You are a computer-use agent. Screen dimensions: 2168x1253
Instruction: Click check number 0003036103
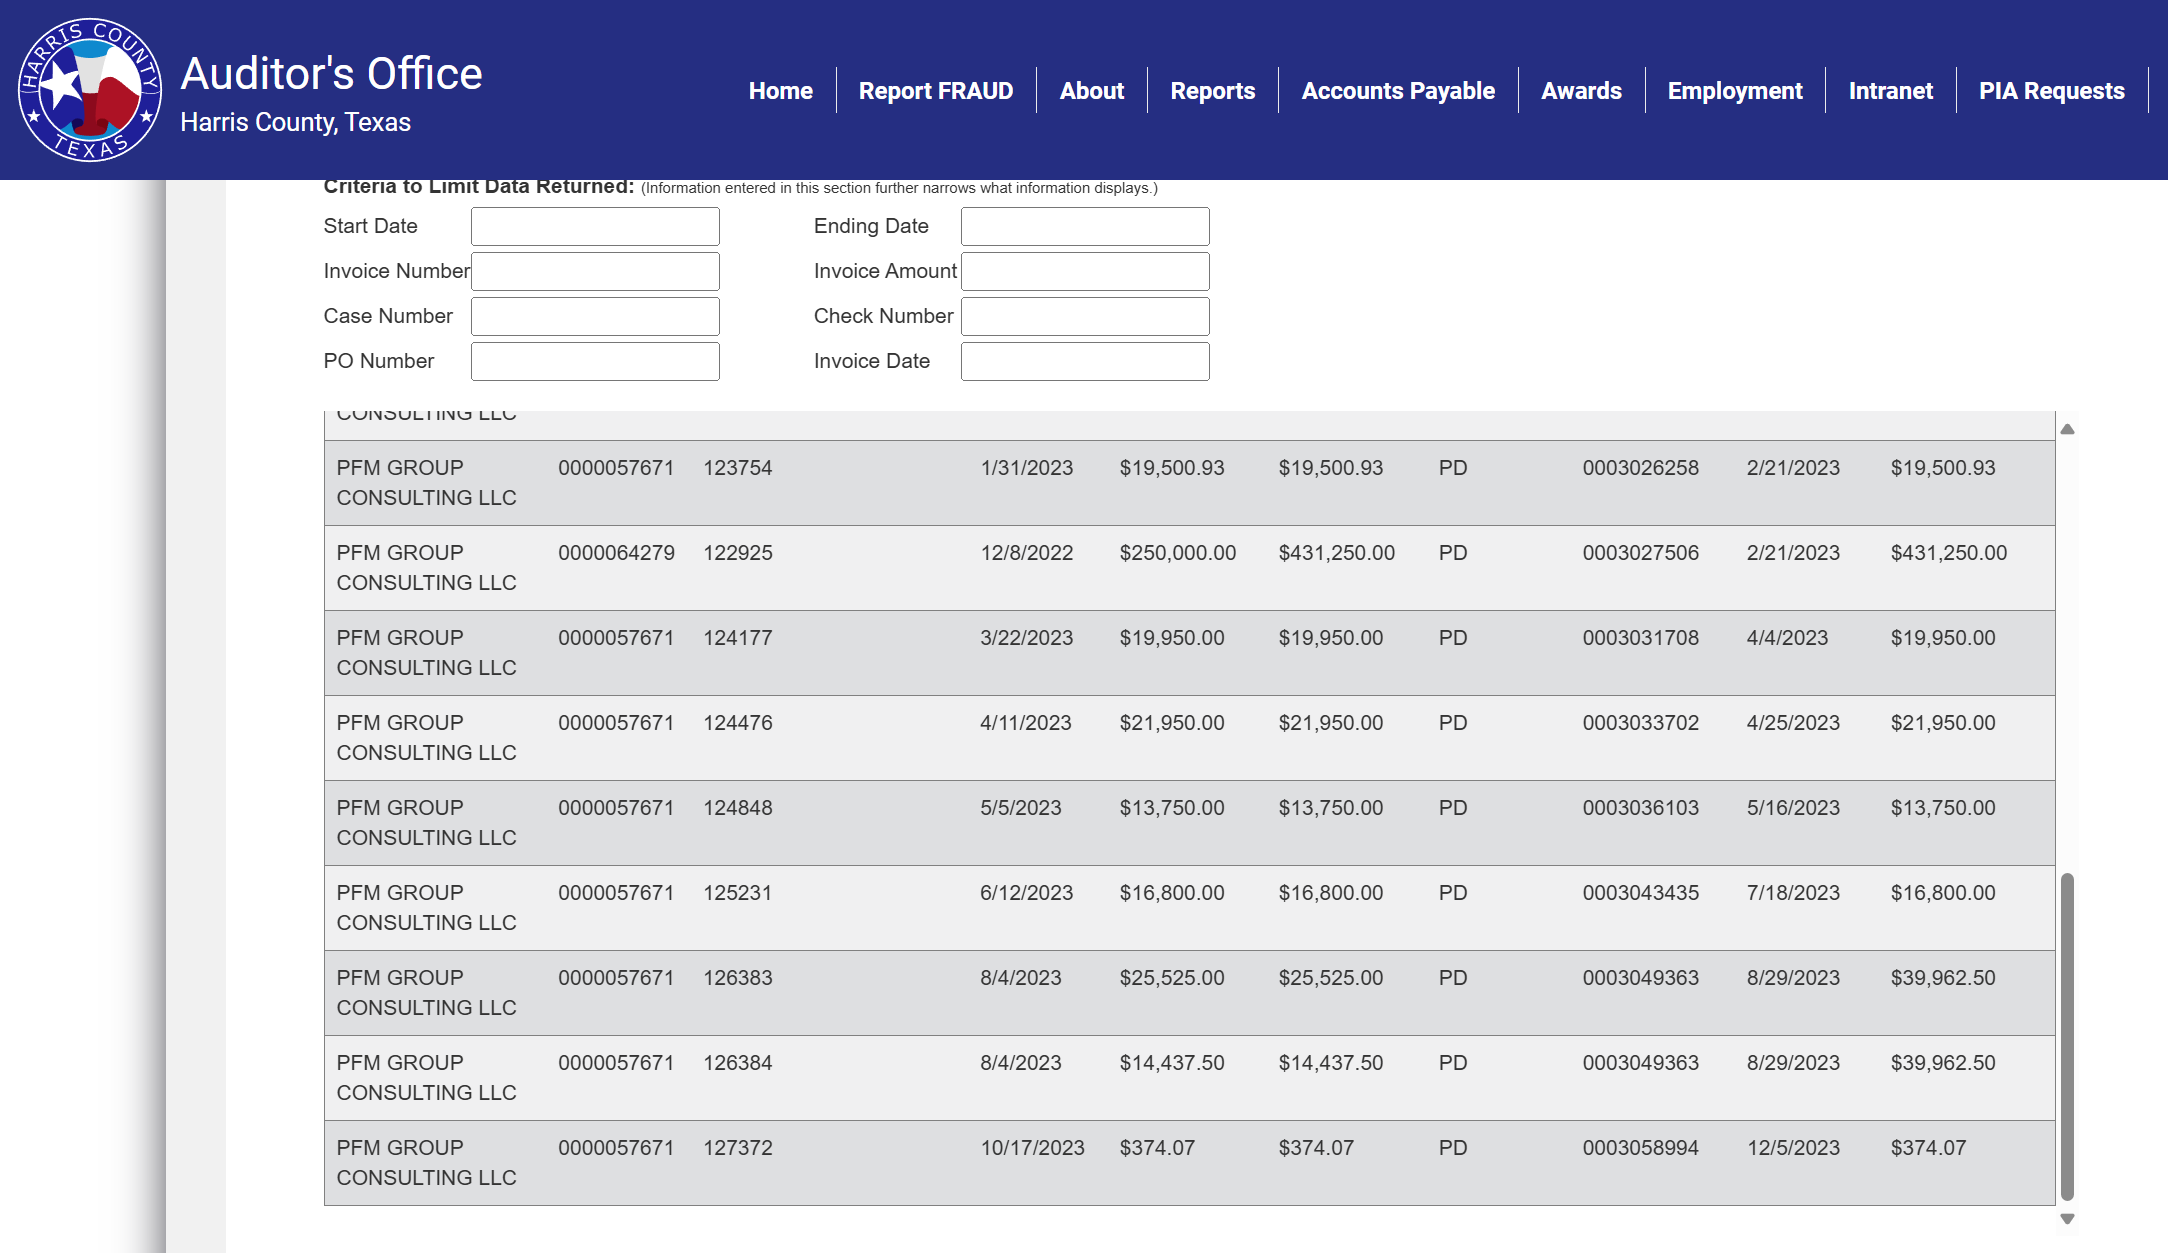click(1640, 808)
